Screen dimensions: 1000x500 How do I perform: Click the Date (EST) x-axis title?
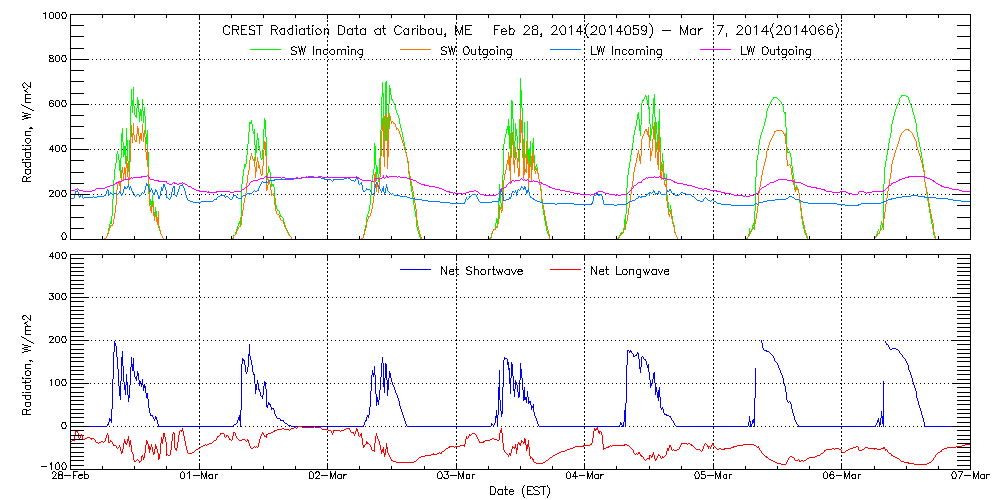click(x=521, y=492)
